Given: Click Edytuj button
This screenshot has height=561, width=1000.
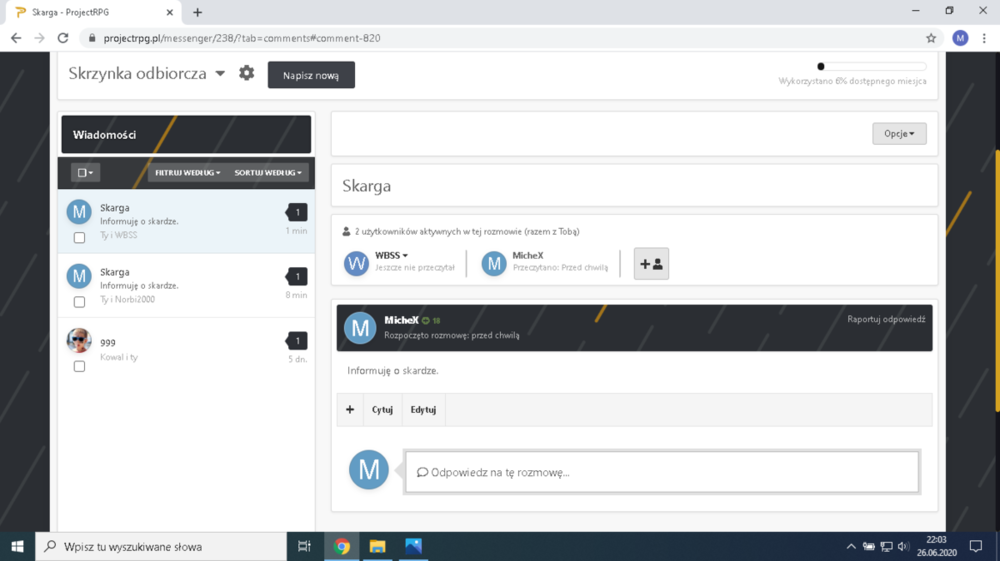Looking at the screenshot, I should click(423, 409).
